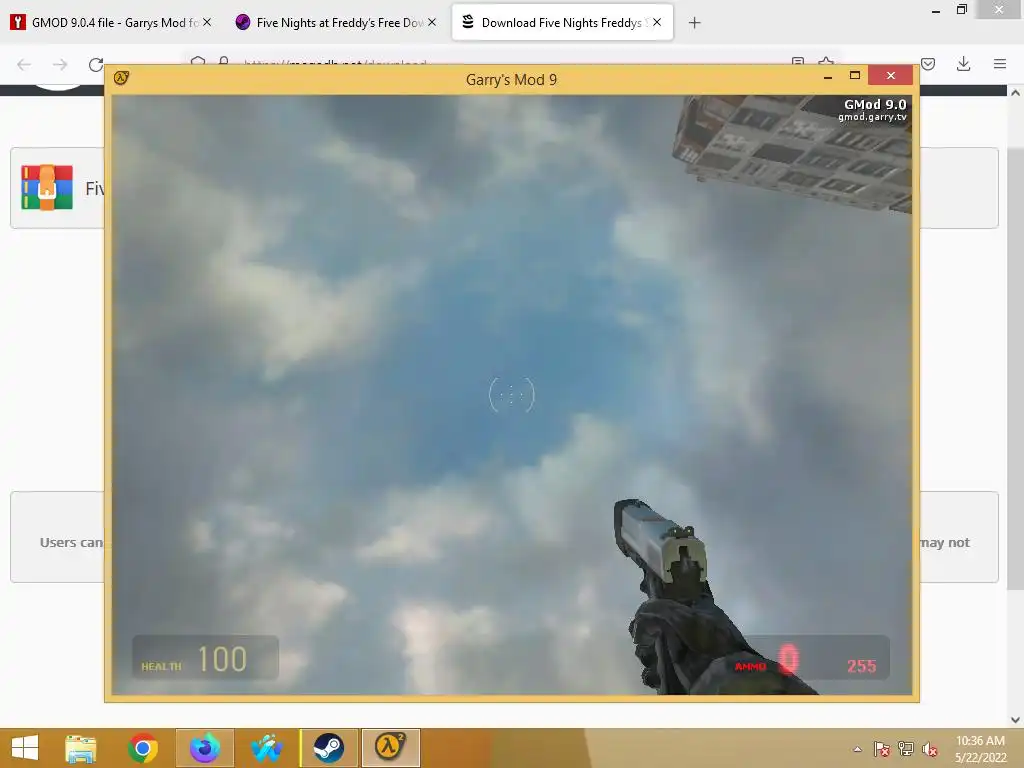Go back in browser history

[x=24, y=64]
